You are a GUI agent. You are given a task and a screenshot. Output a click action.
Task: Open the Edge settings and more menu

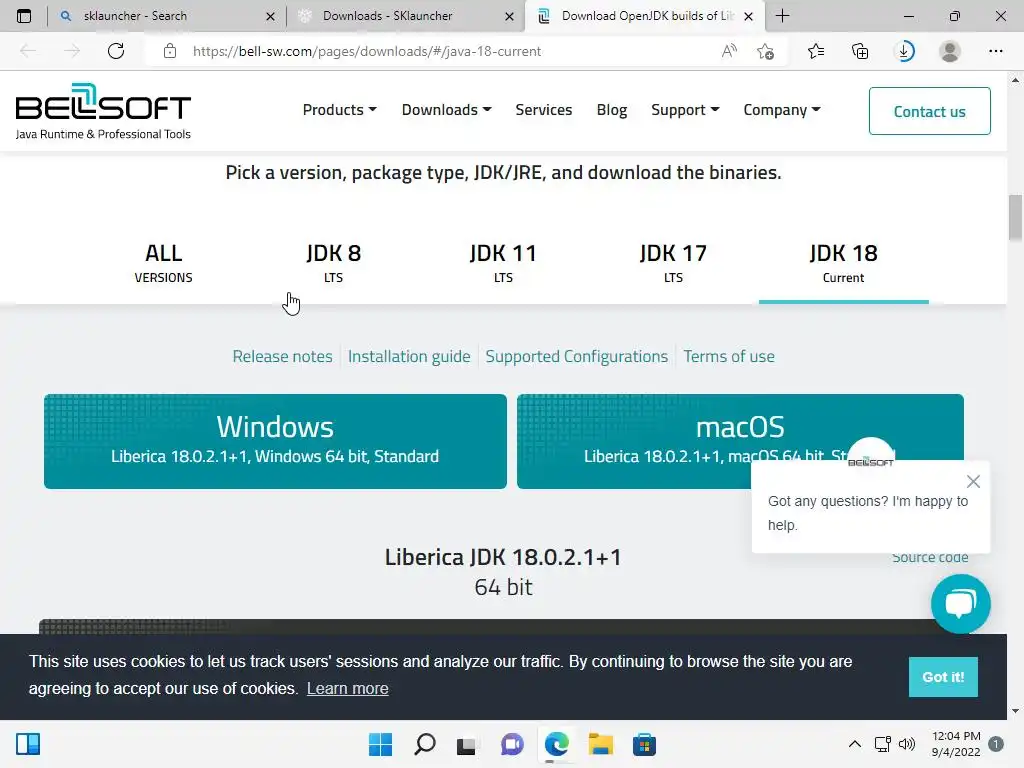[x=995, y=51]
